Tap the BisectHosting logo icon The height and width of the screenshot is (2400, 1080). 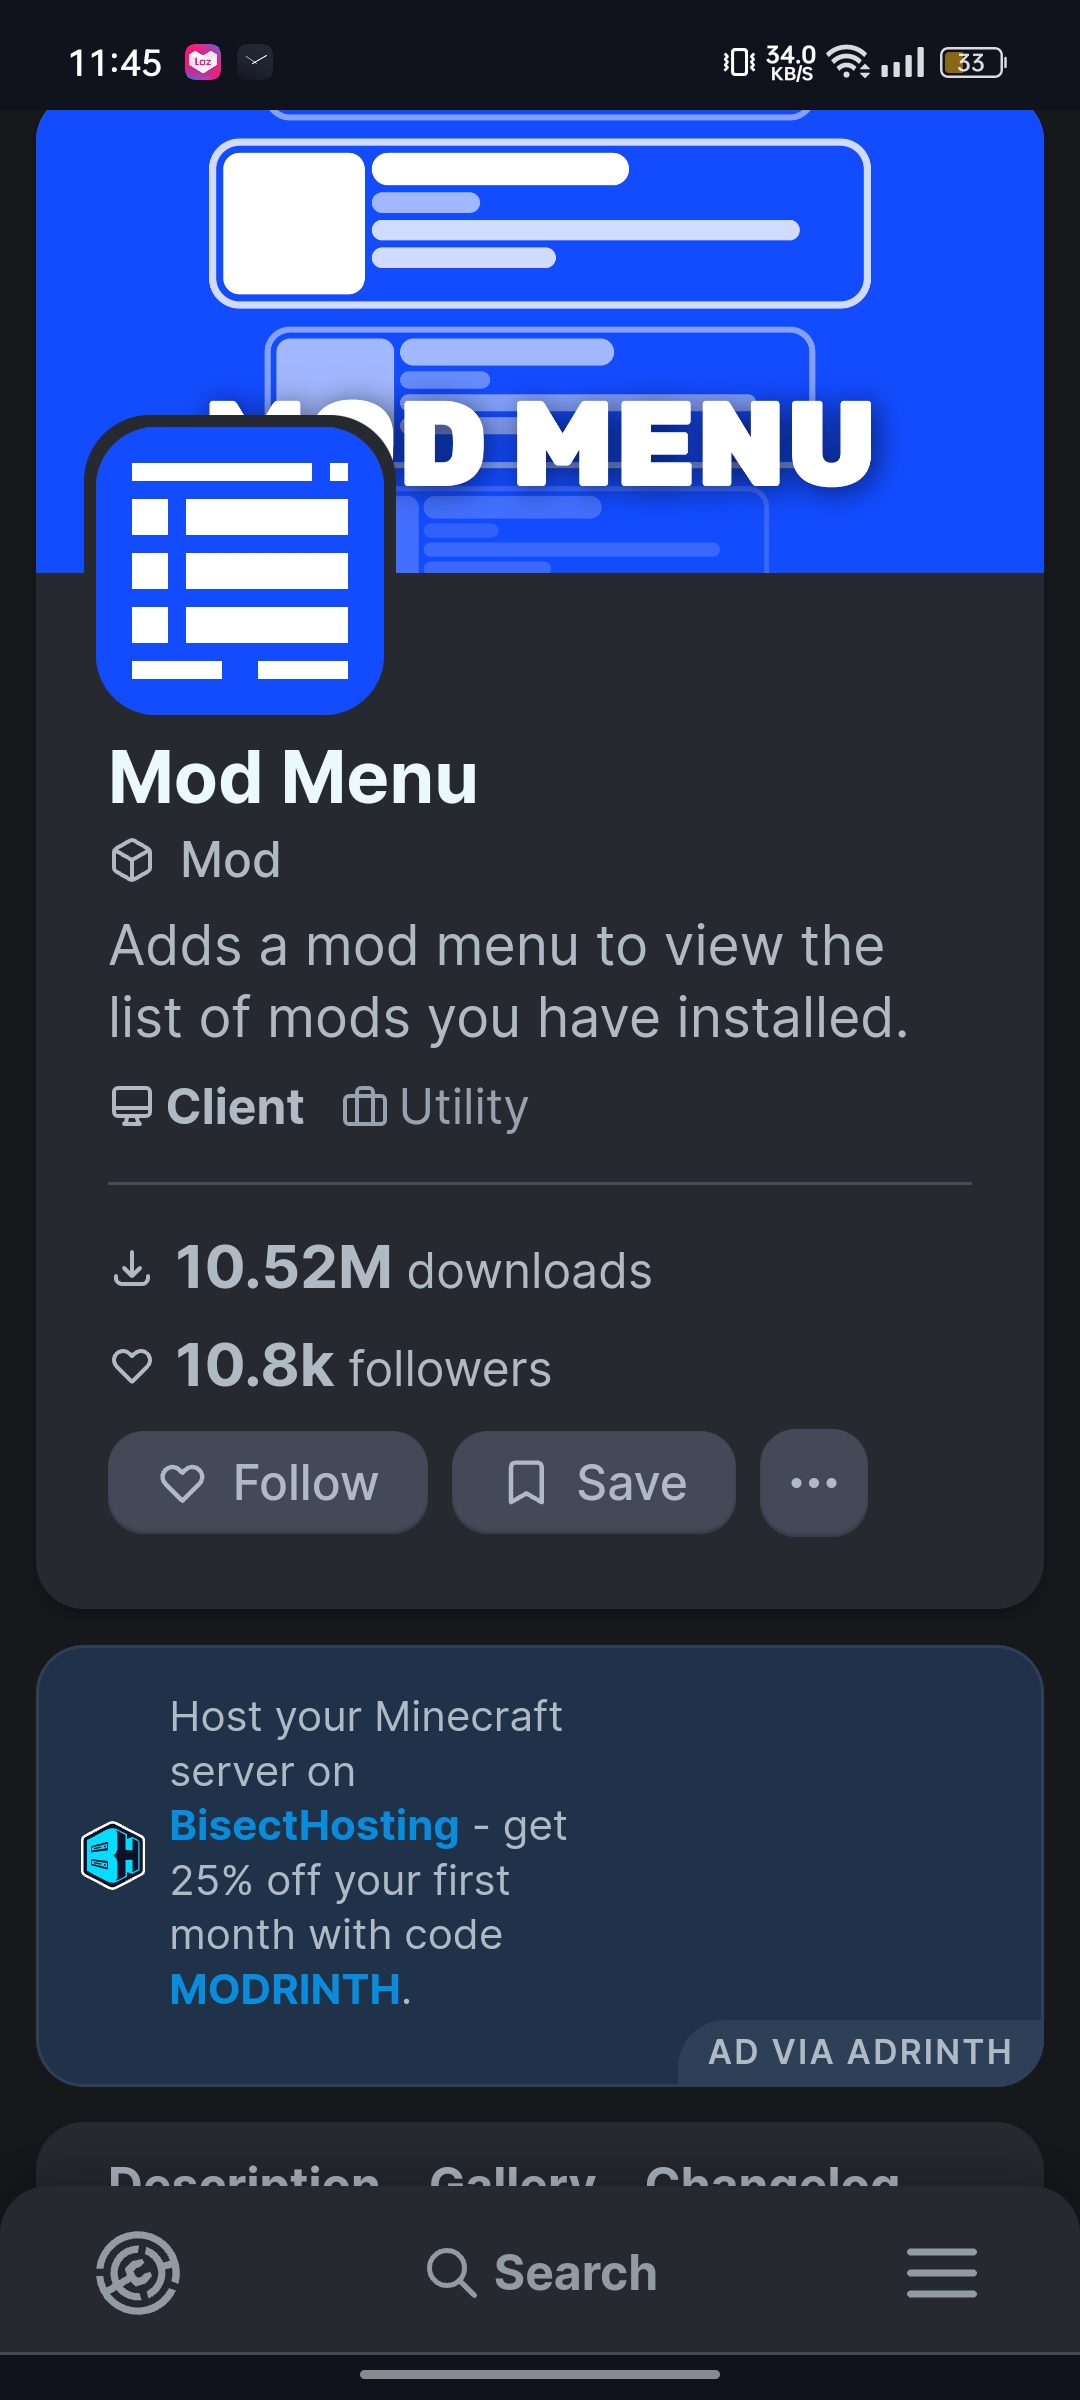pyautogui.click(x=113, y=1855)
